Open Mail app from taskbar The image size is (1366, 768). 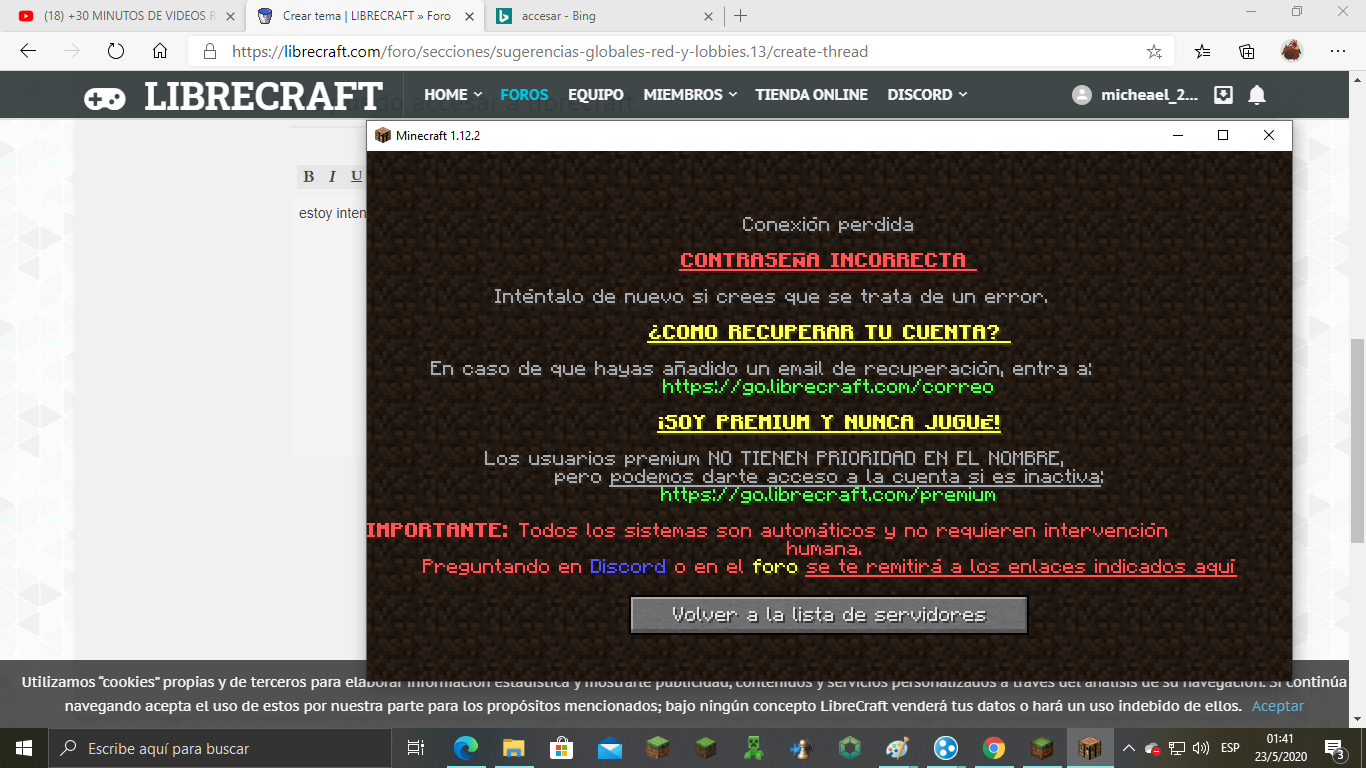(x=610, y=748)
